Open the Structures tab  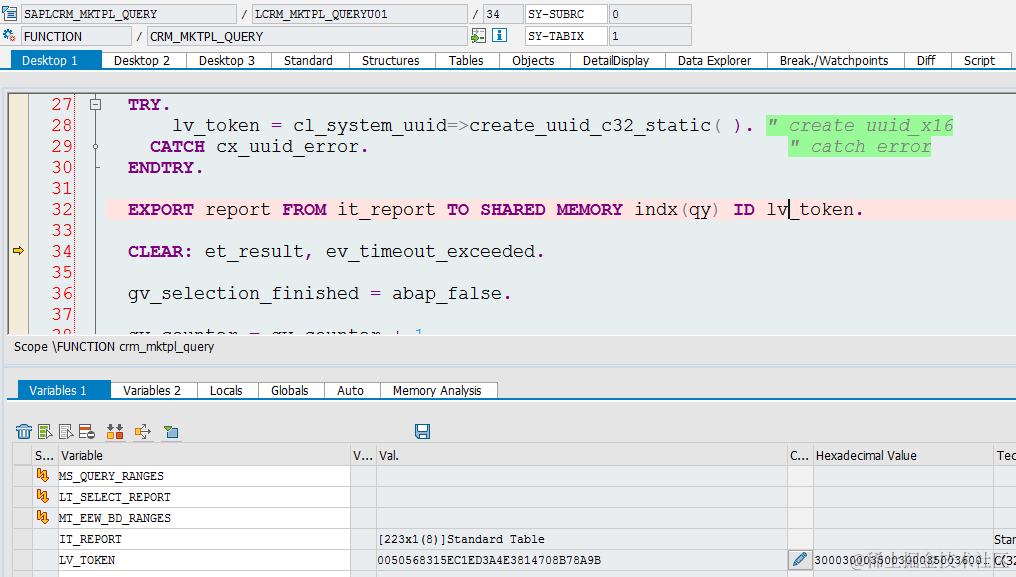391,60
